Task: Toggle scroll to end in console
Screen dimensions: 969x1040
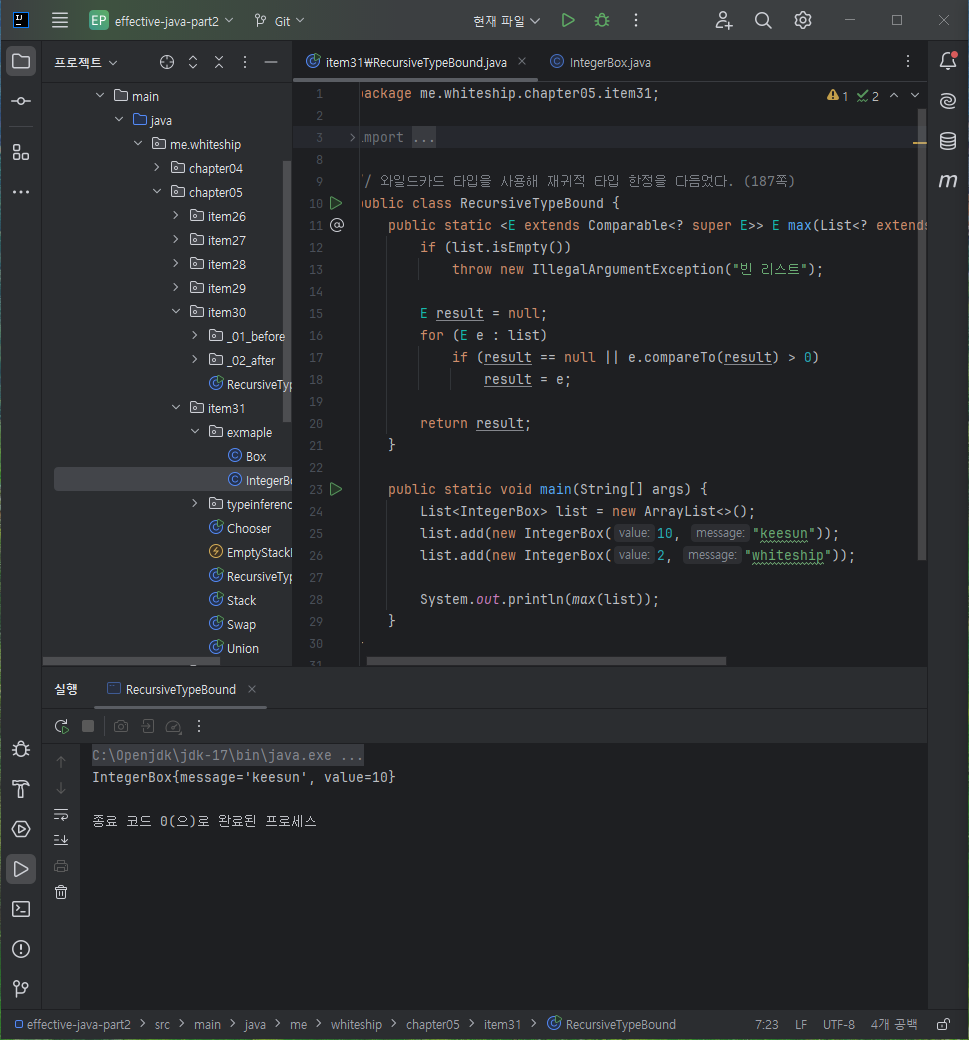Action: coord(61,840)
